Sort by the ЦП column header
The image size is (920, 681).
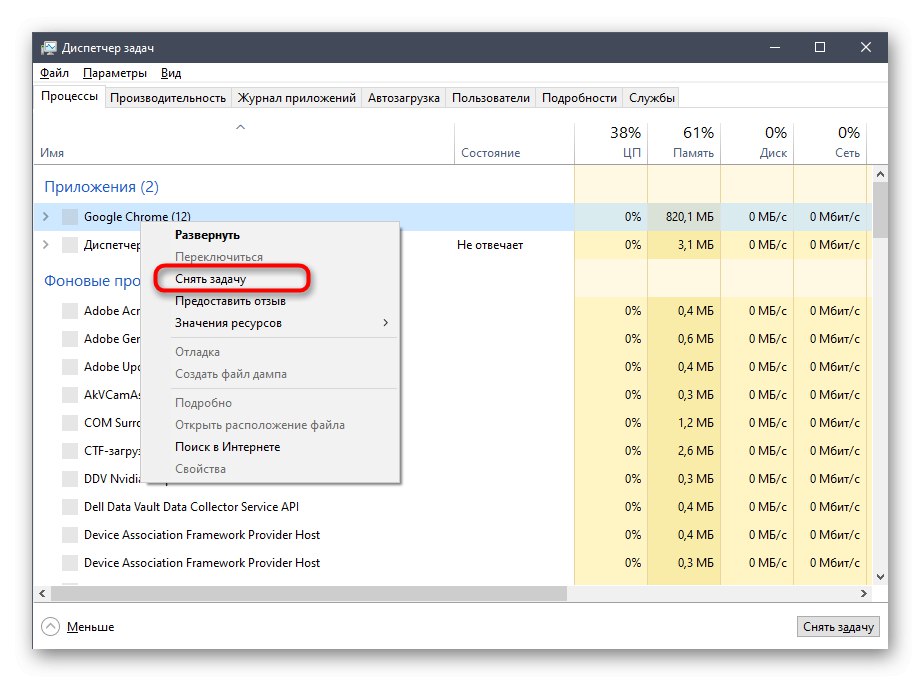click(610, 143)
